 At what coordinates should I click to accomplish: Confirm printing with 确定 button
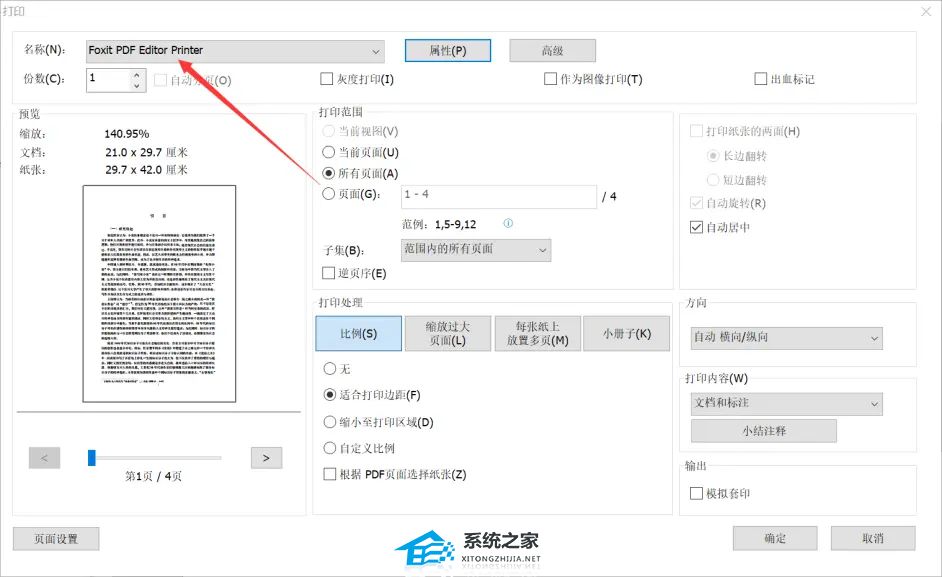click(775, 538)
